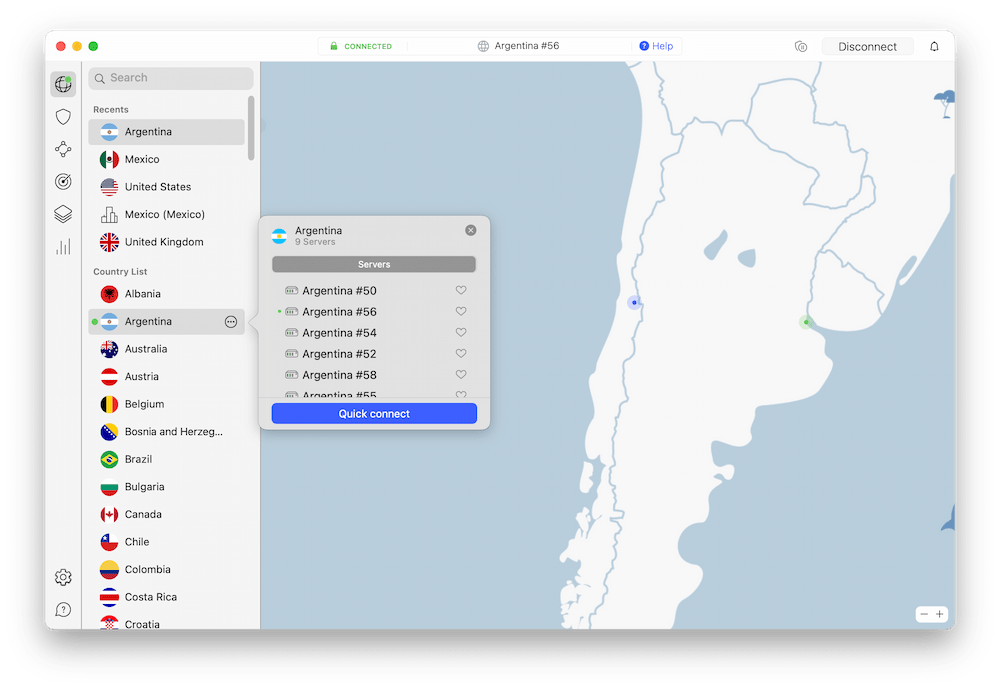This screenshot has width=1000, height=689.
Task: Select Chile in Country List
Action: tap(166, 542)
